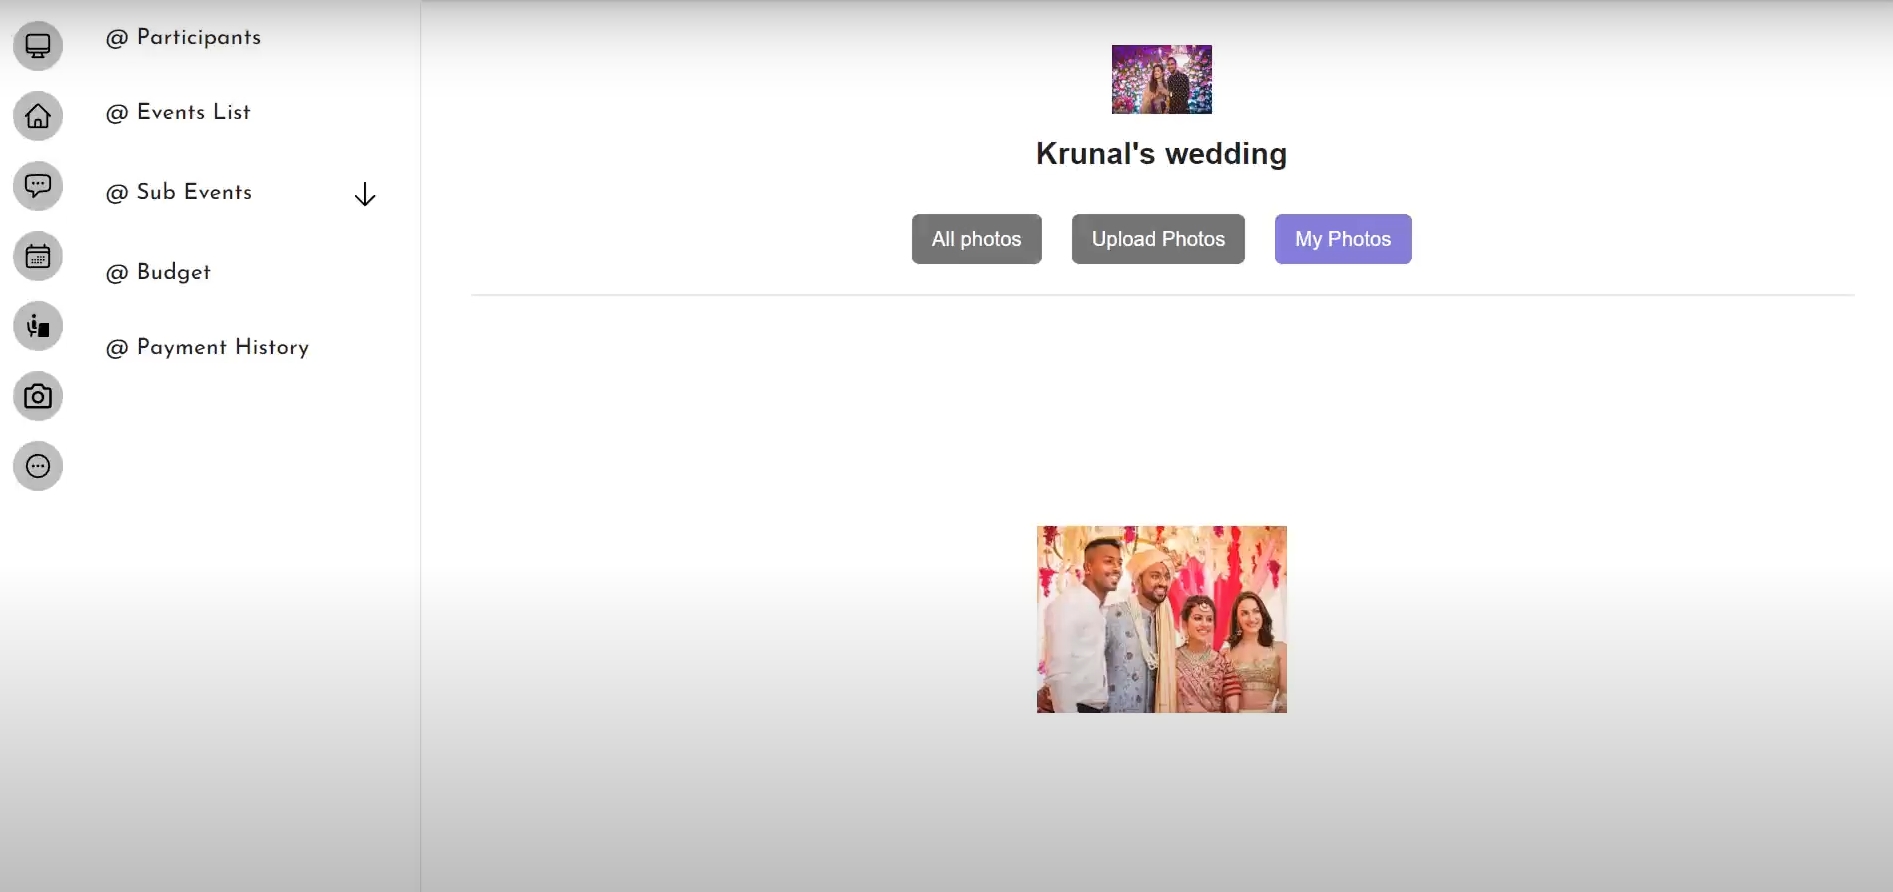The height and width of the screenshot is (892, 1893).
Task: Go to Events List
Action: pos(178,113)
